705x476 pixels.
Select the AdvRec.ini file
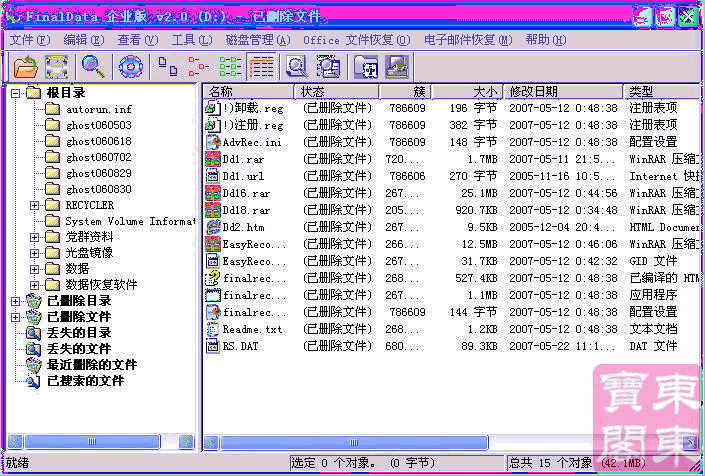pyautogui.click(x=252, y=142)
